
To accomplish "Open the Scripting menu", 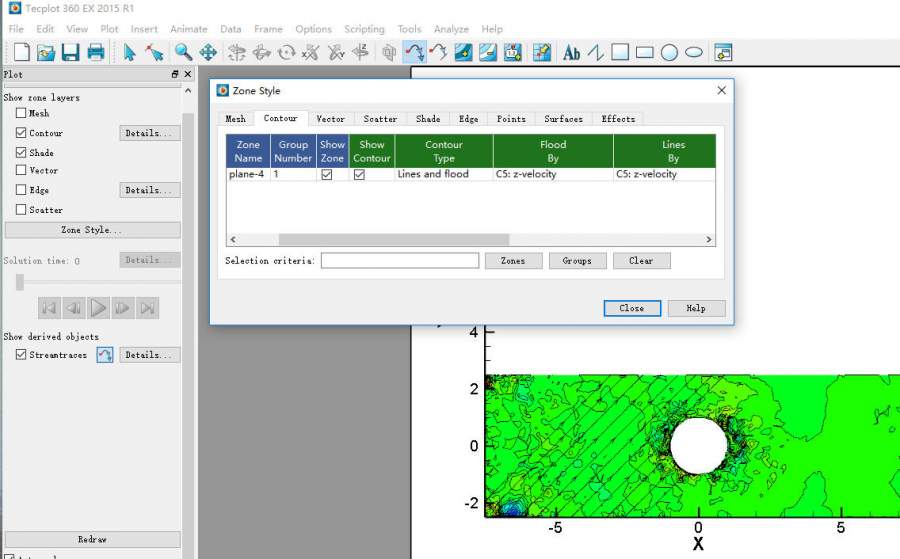I will (364, 29).
